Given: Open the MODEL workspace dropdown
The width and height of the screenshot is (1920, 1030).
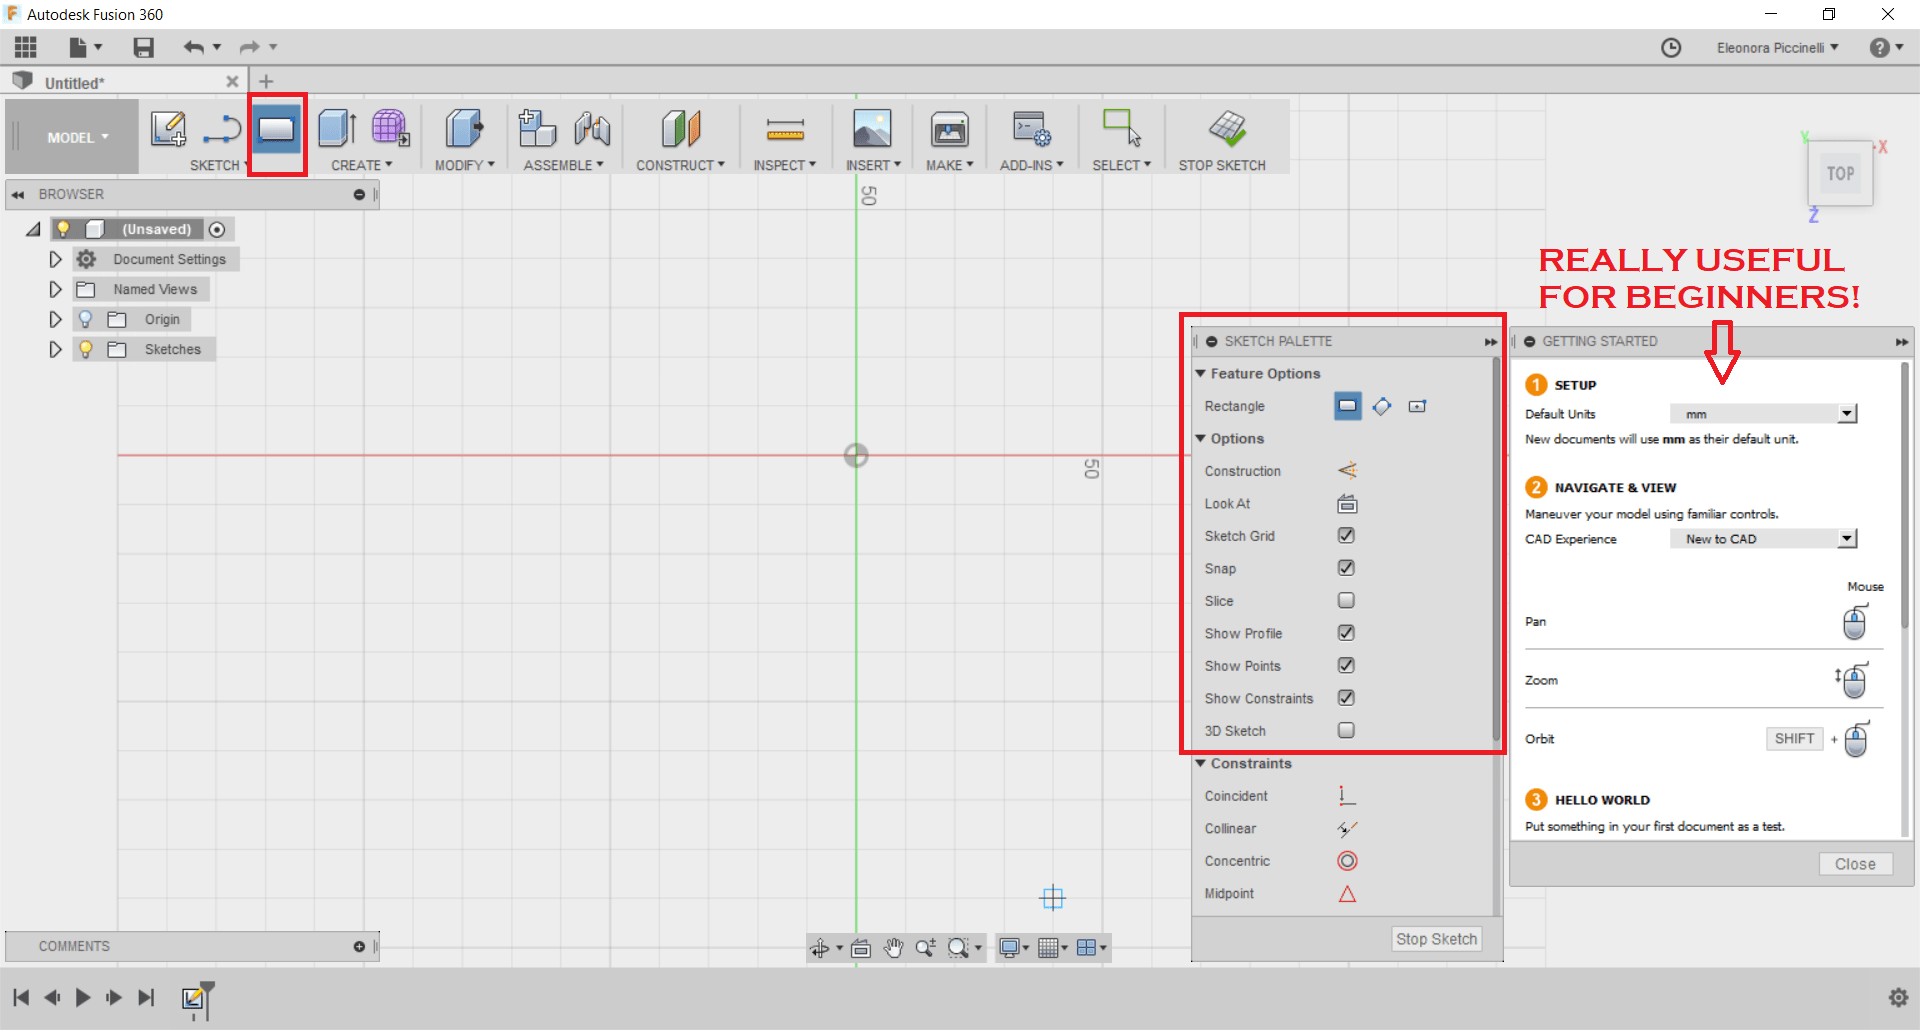Looking at the screenshot, I should tap(77, 137).
